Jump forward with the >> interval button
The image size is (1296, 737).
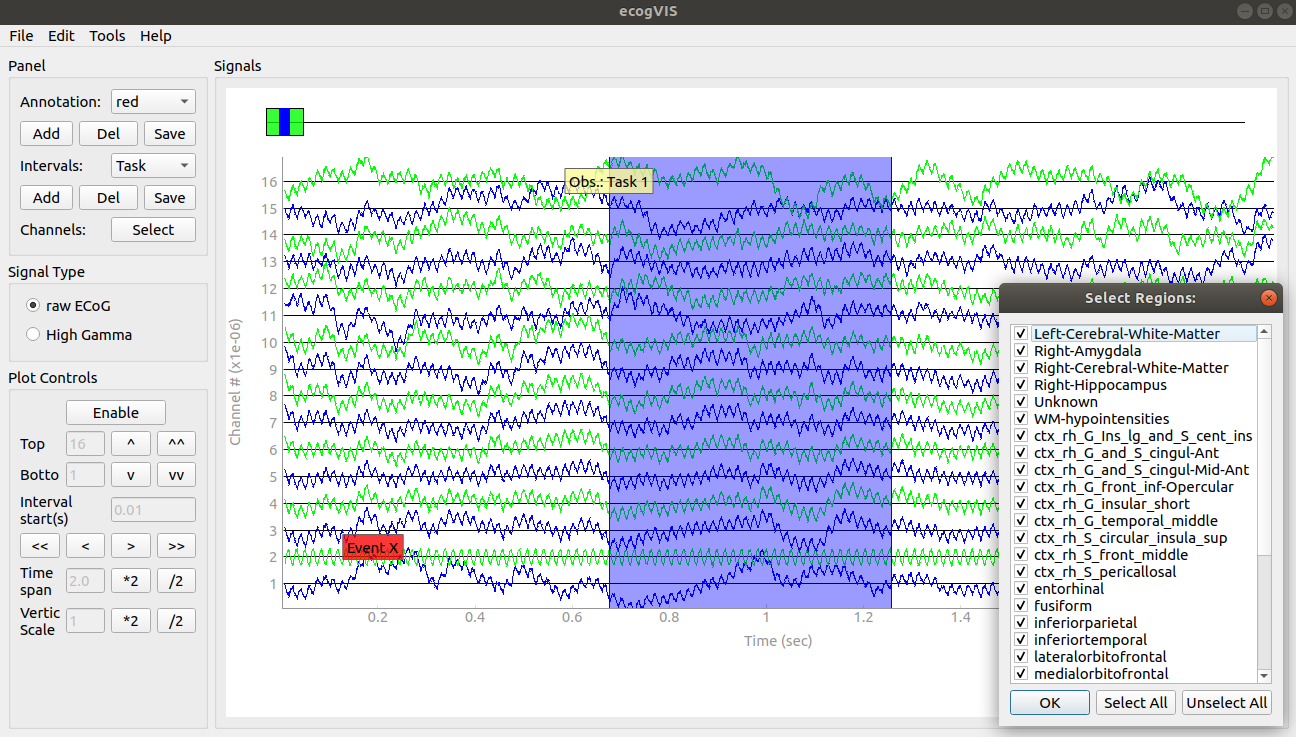click(x=176, y=546)
